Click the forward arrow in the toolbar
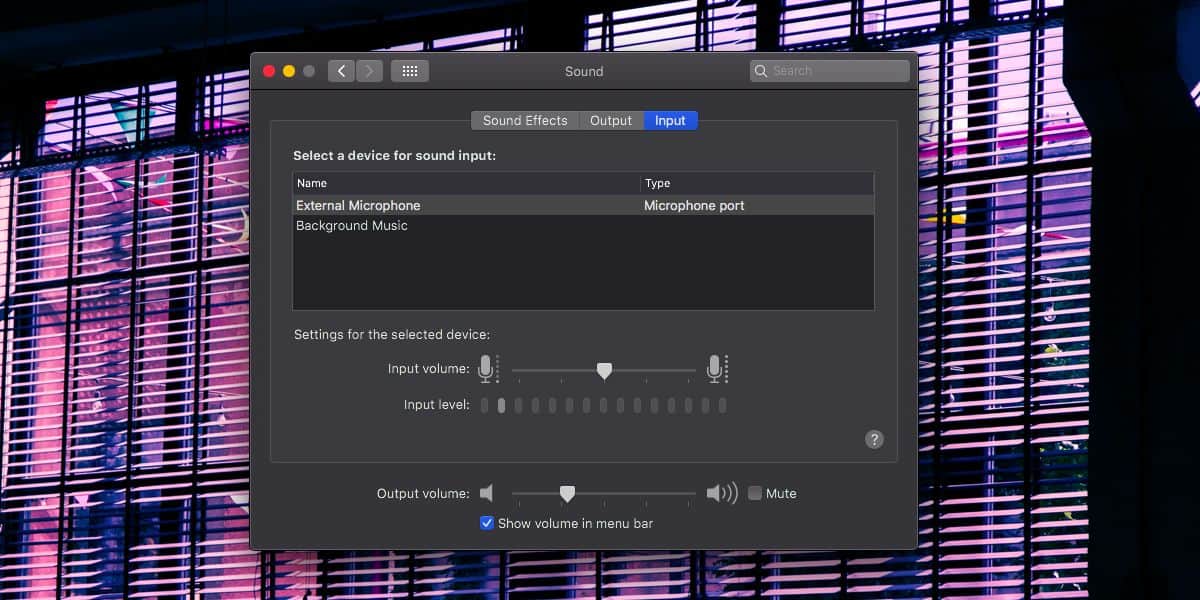The height and width of the screenshot is (600, 1200). click(370, 71)
